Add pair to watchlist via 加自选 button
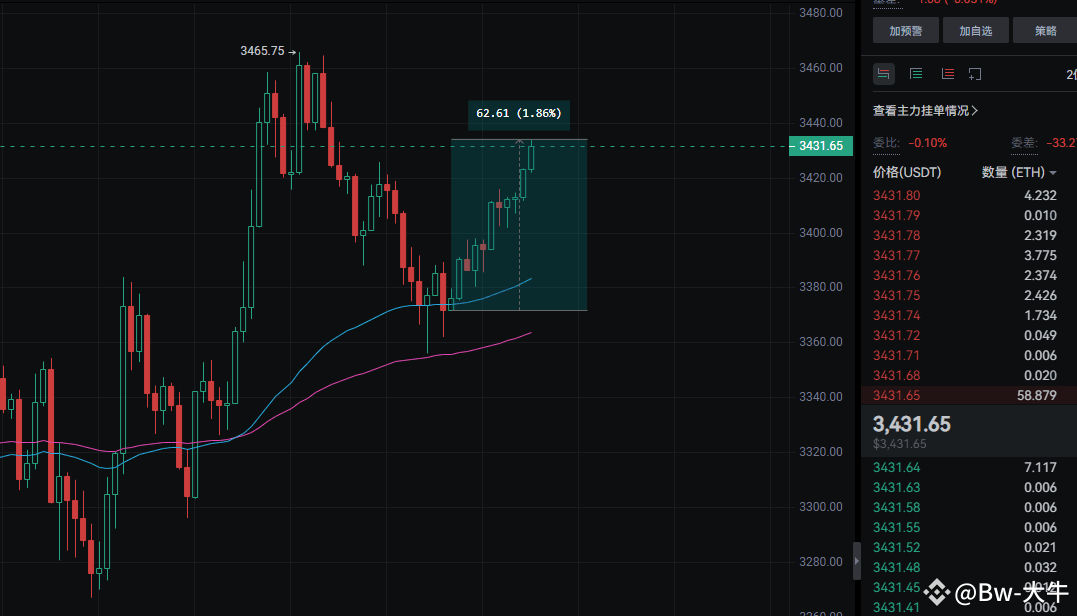 click(x=975, y=30)
